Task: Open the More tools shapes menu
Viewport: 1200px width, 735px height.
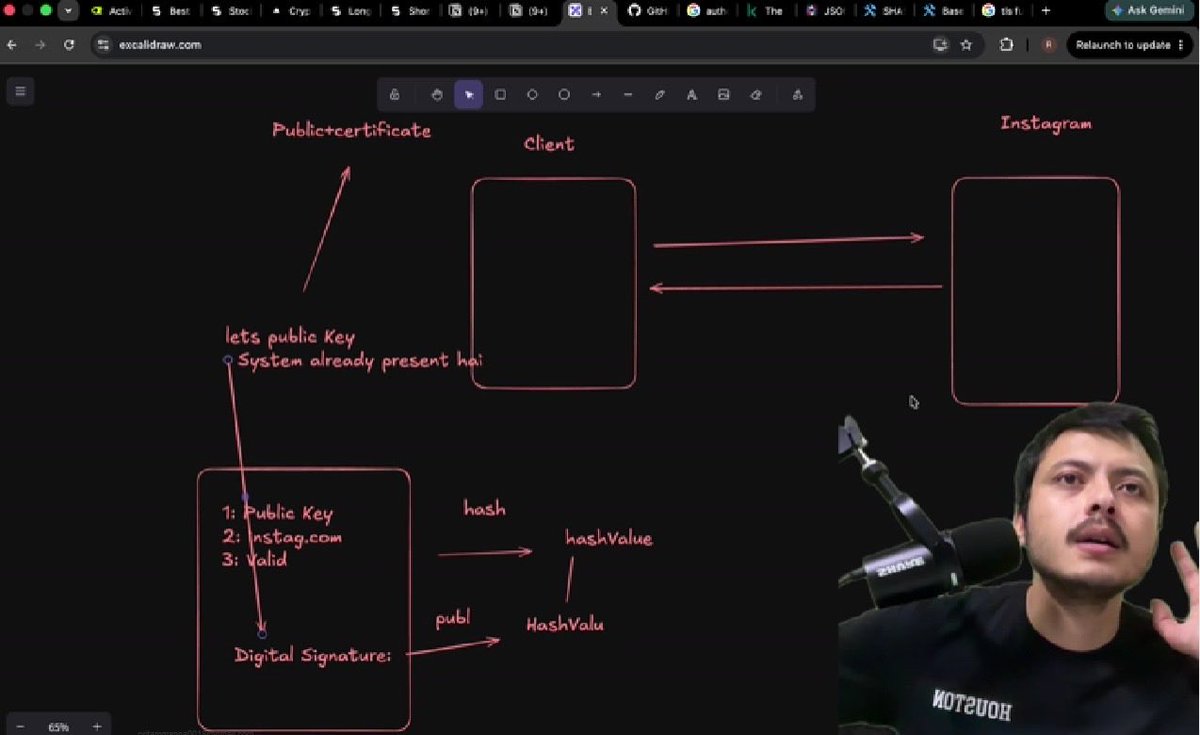Action: [797, 95]
